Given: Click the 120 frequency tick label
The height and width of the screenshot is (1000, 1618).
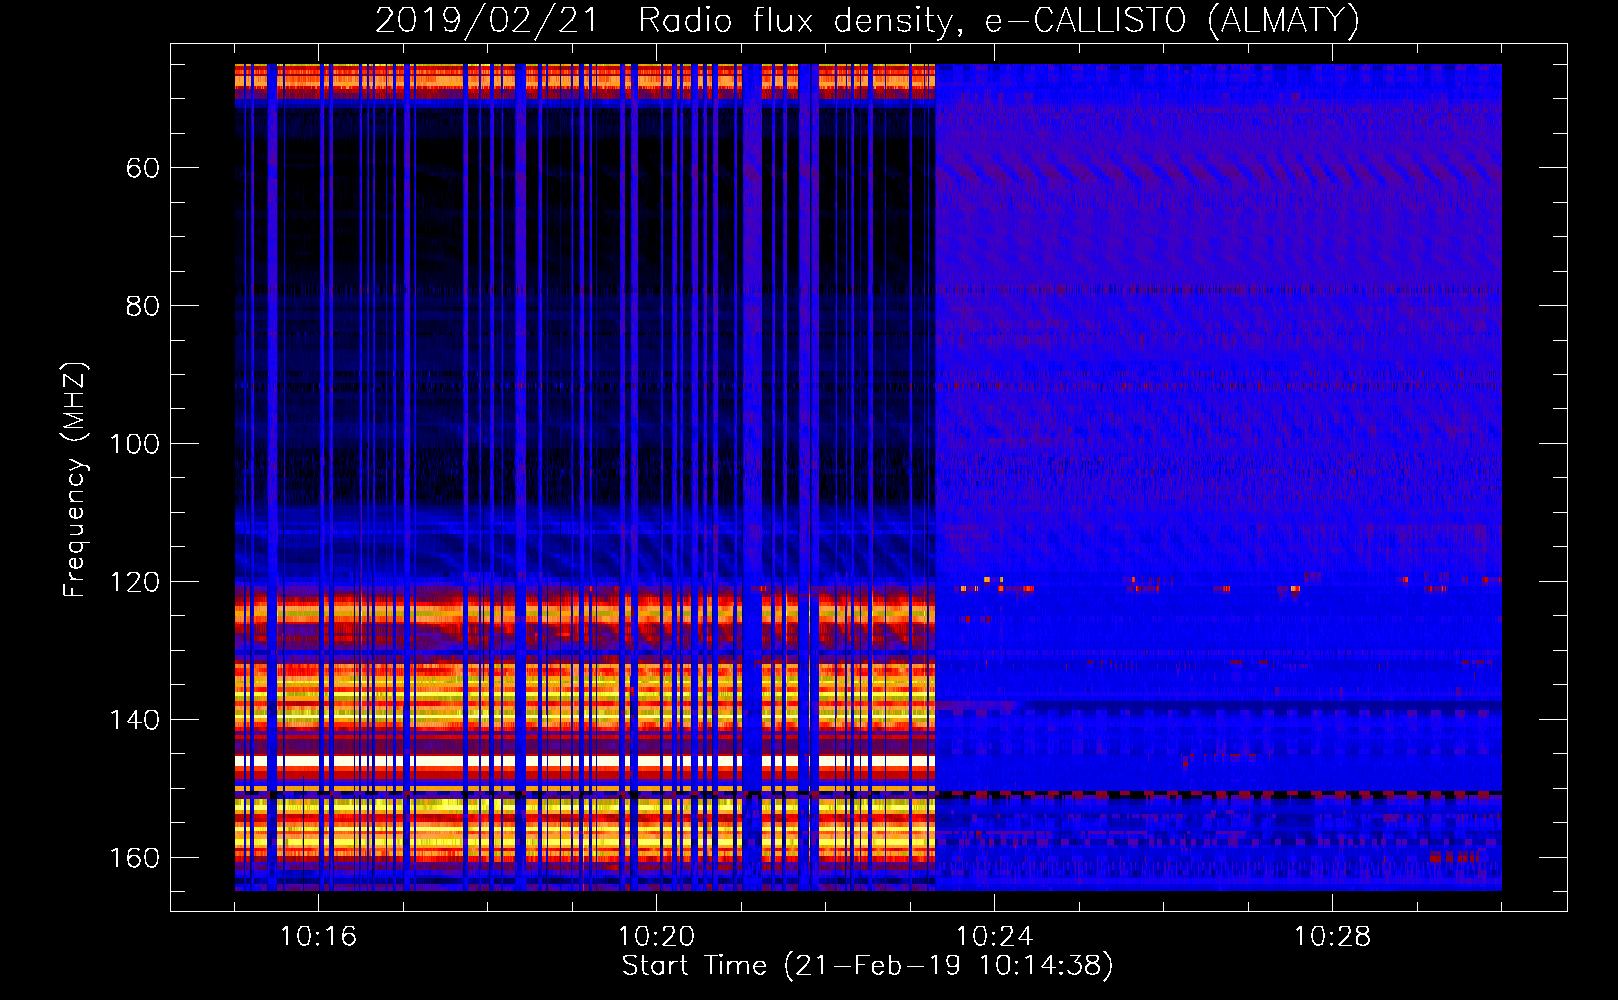Looking at the screenshot, I should coord(134,582).
